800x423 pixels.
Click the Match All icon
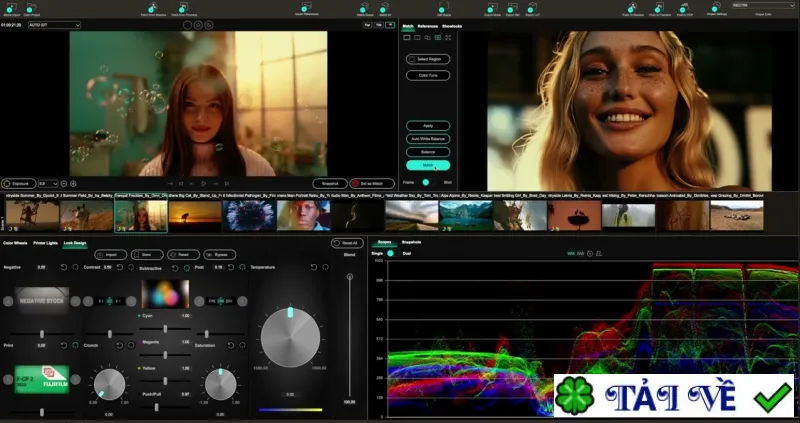click(x=385, y=7)
